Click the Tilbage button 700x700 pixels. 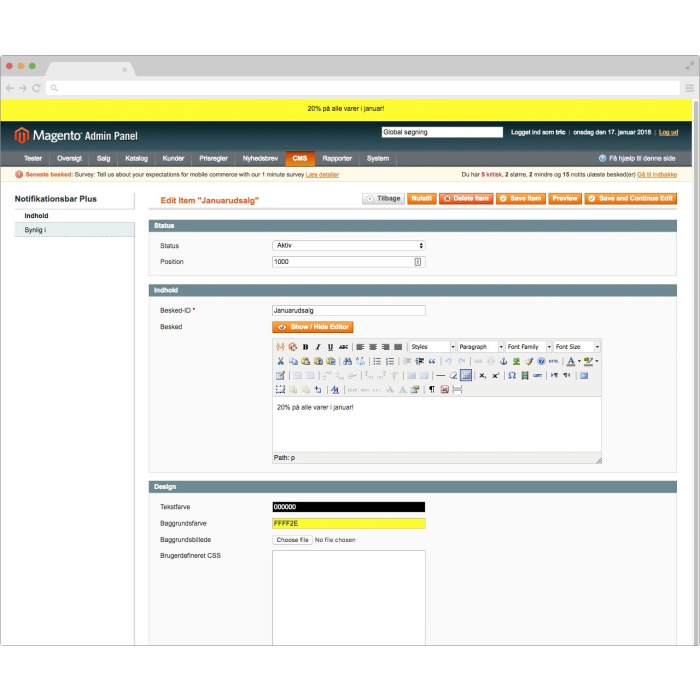coord(383,199)
